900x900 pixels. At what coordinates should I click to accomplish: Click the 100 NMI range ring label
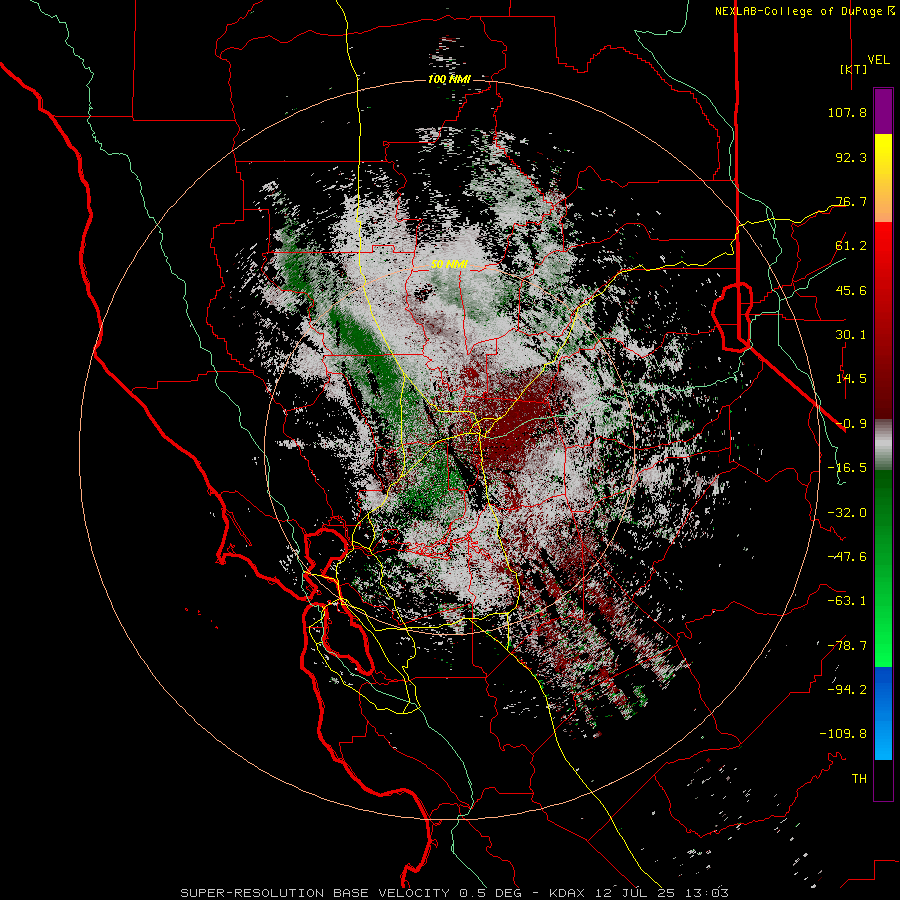tap(449, 79)
